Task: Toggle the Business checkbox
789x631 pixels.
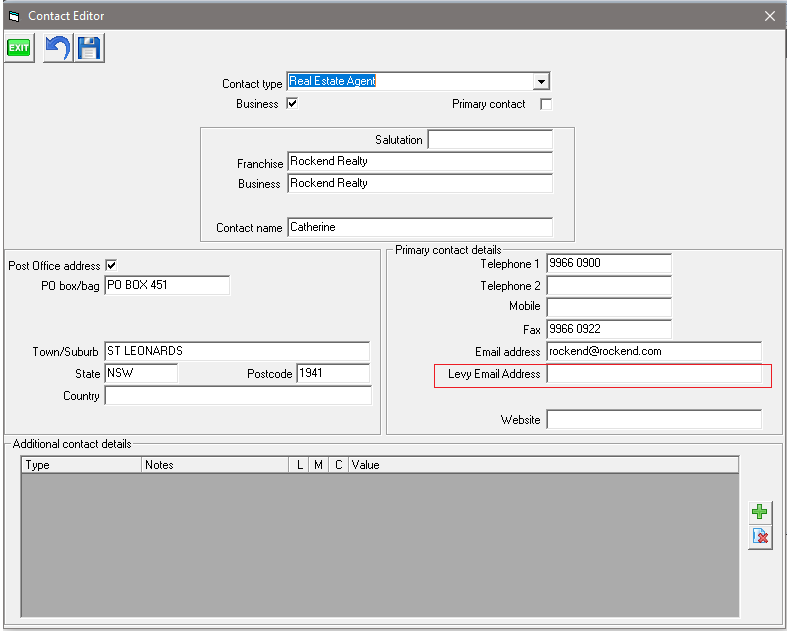Action: pyautogui.click(x=292, y=103)
